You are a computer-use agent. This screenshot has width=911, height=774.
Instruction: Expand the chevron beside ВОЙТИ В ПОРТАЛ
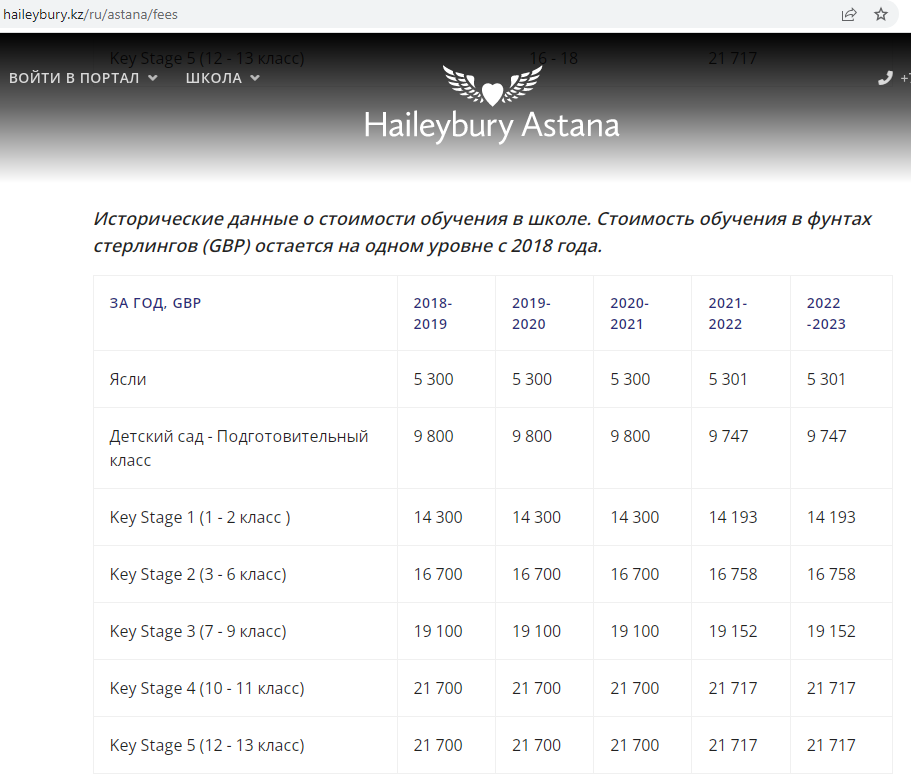click(x=152, y=78)
